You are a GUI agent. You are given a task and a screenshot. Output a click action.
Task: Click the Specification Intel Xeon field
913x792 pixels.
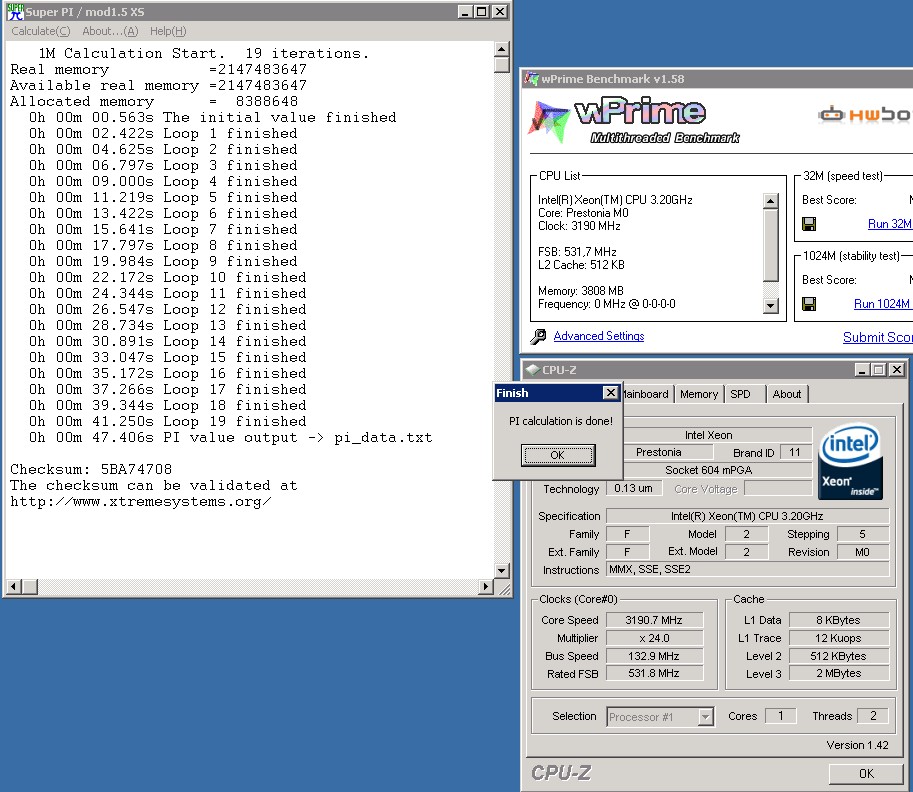[x=747, y=516]
